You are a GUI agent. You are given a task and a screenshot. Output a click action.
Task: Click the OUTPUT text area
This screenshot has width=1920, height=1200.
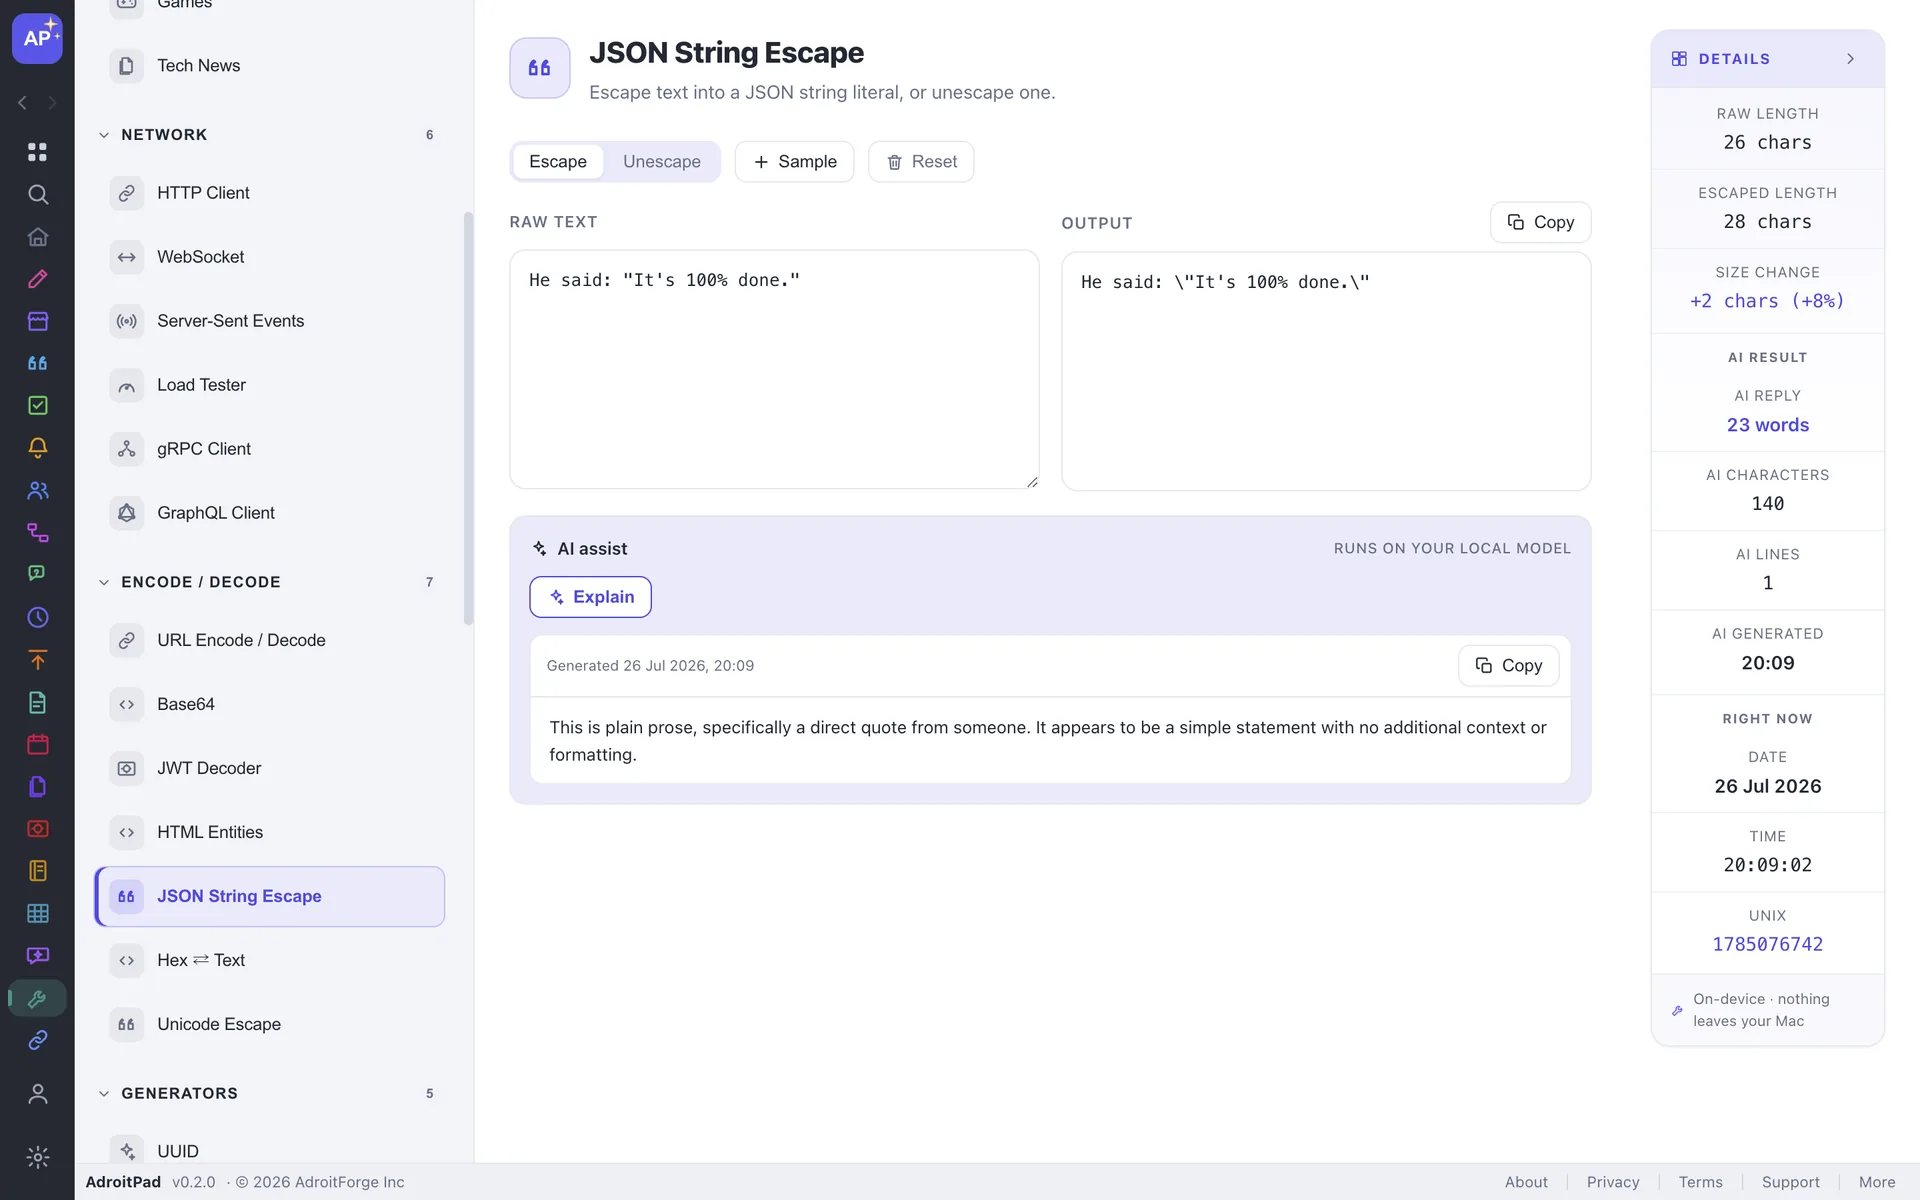(1326, 371)
